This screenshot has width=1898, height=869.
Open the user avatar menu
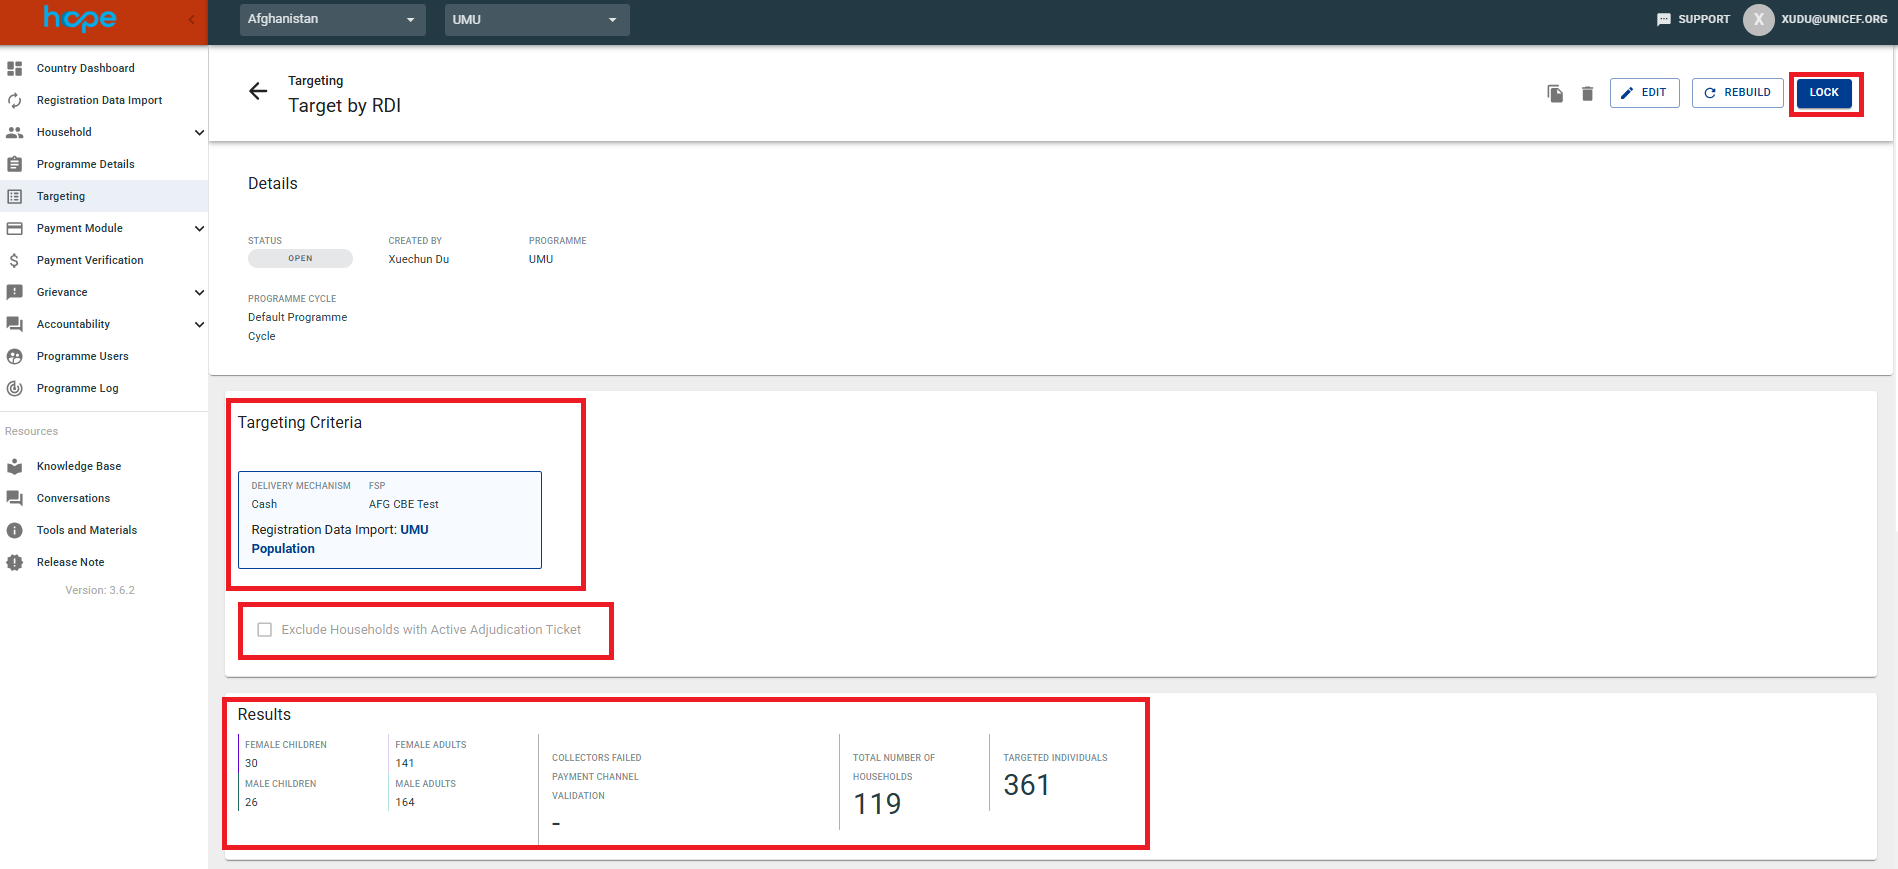(1758, 19)
